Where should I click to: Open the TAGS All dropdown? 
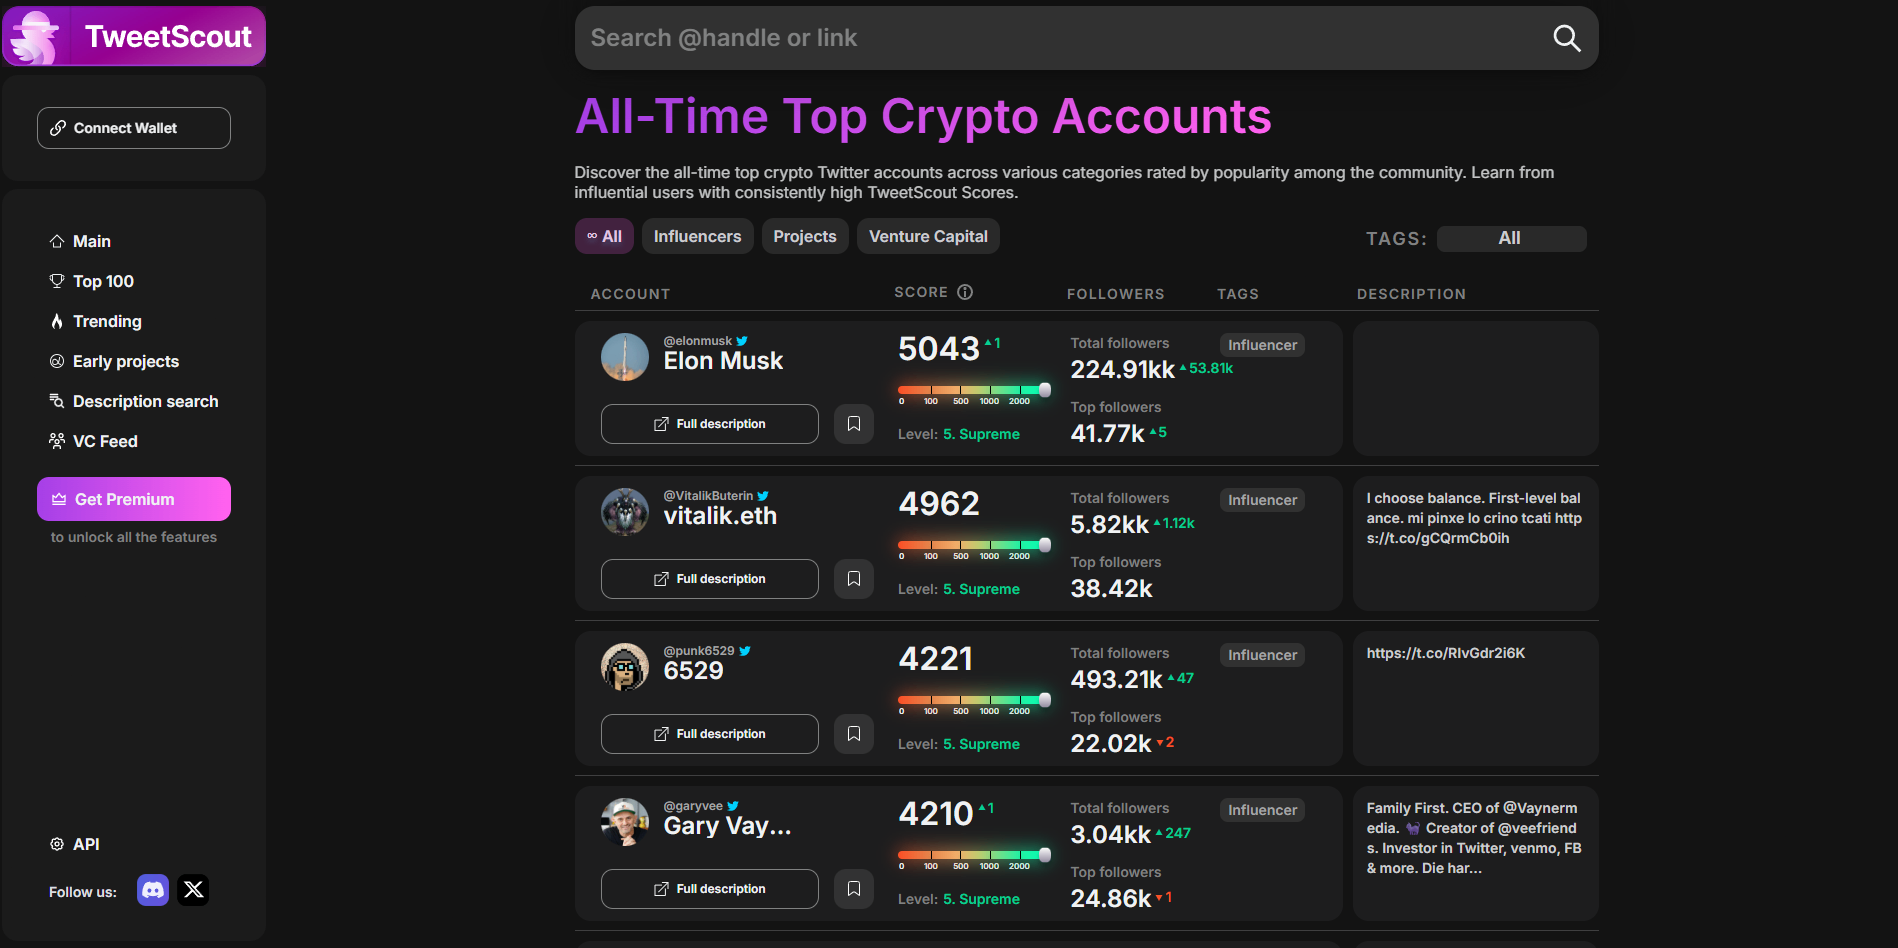[1510, 238]
